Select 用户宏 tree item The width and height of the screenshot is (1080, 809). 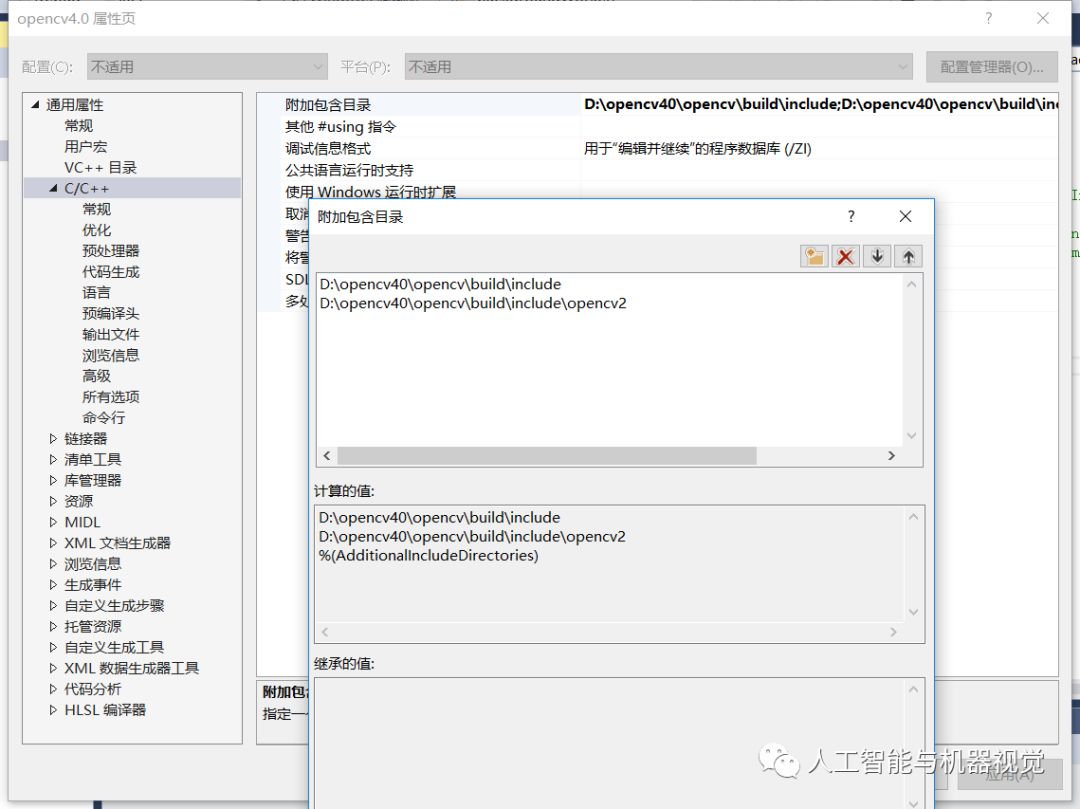pos(85,147)
